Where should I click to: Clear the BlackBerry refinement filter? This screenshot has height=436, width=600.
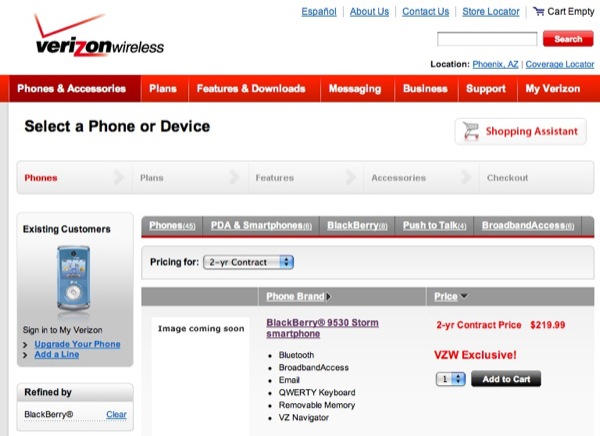pos(116,414)
